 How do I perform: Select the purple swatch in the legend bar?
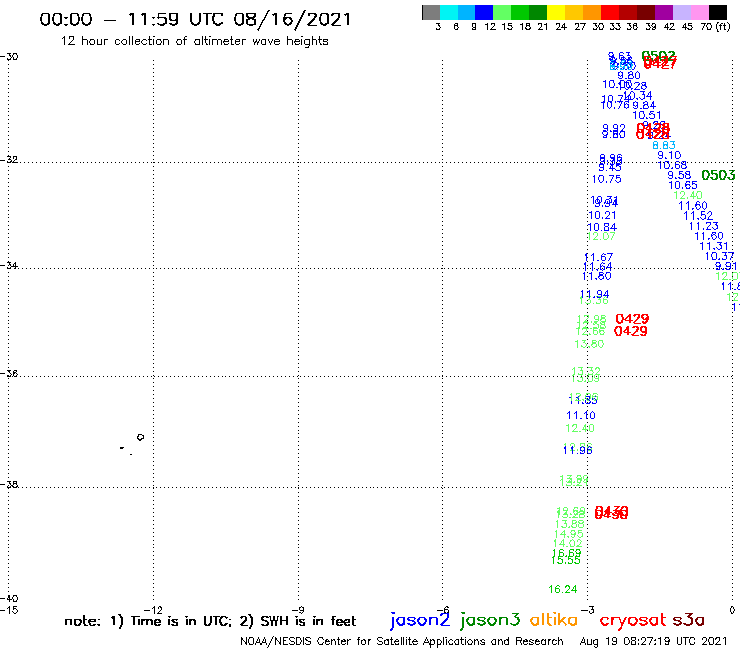coord(664,12)
